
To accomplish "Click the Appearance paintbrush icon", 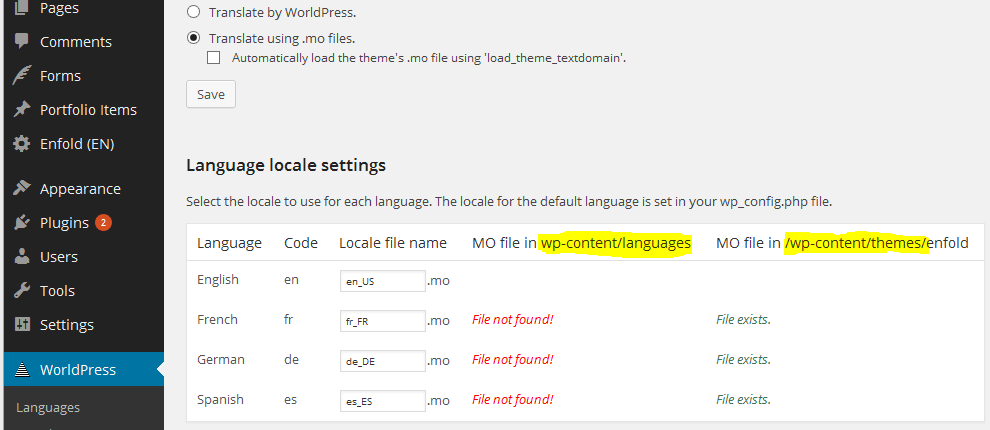I will click(21, 189).
